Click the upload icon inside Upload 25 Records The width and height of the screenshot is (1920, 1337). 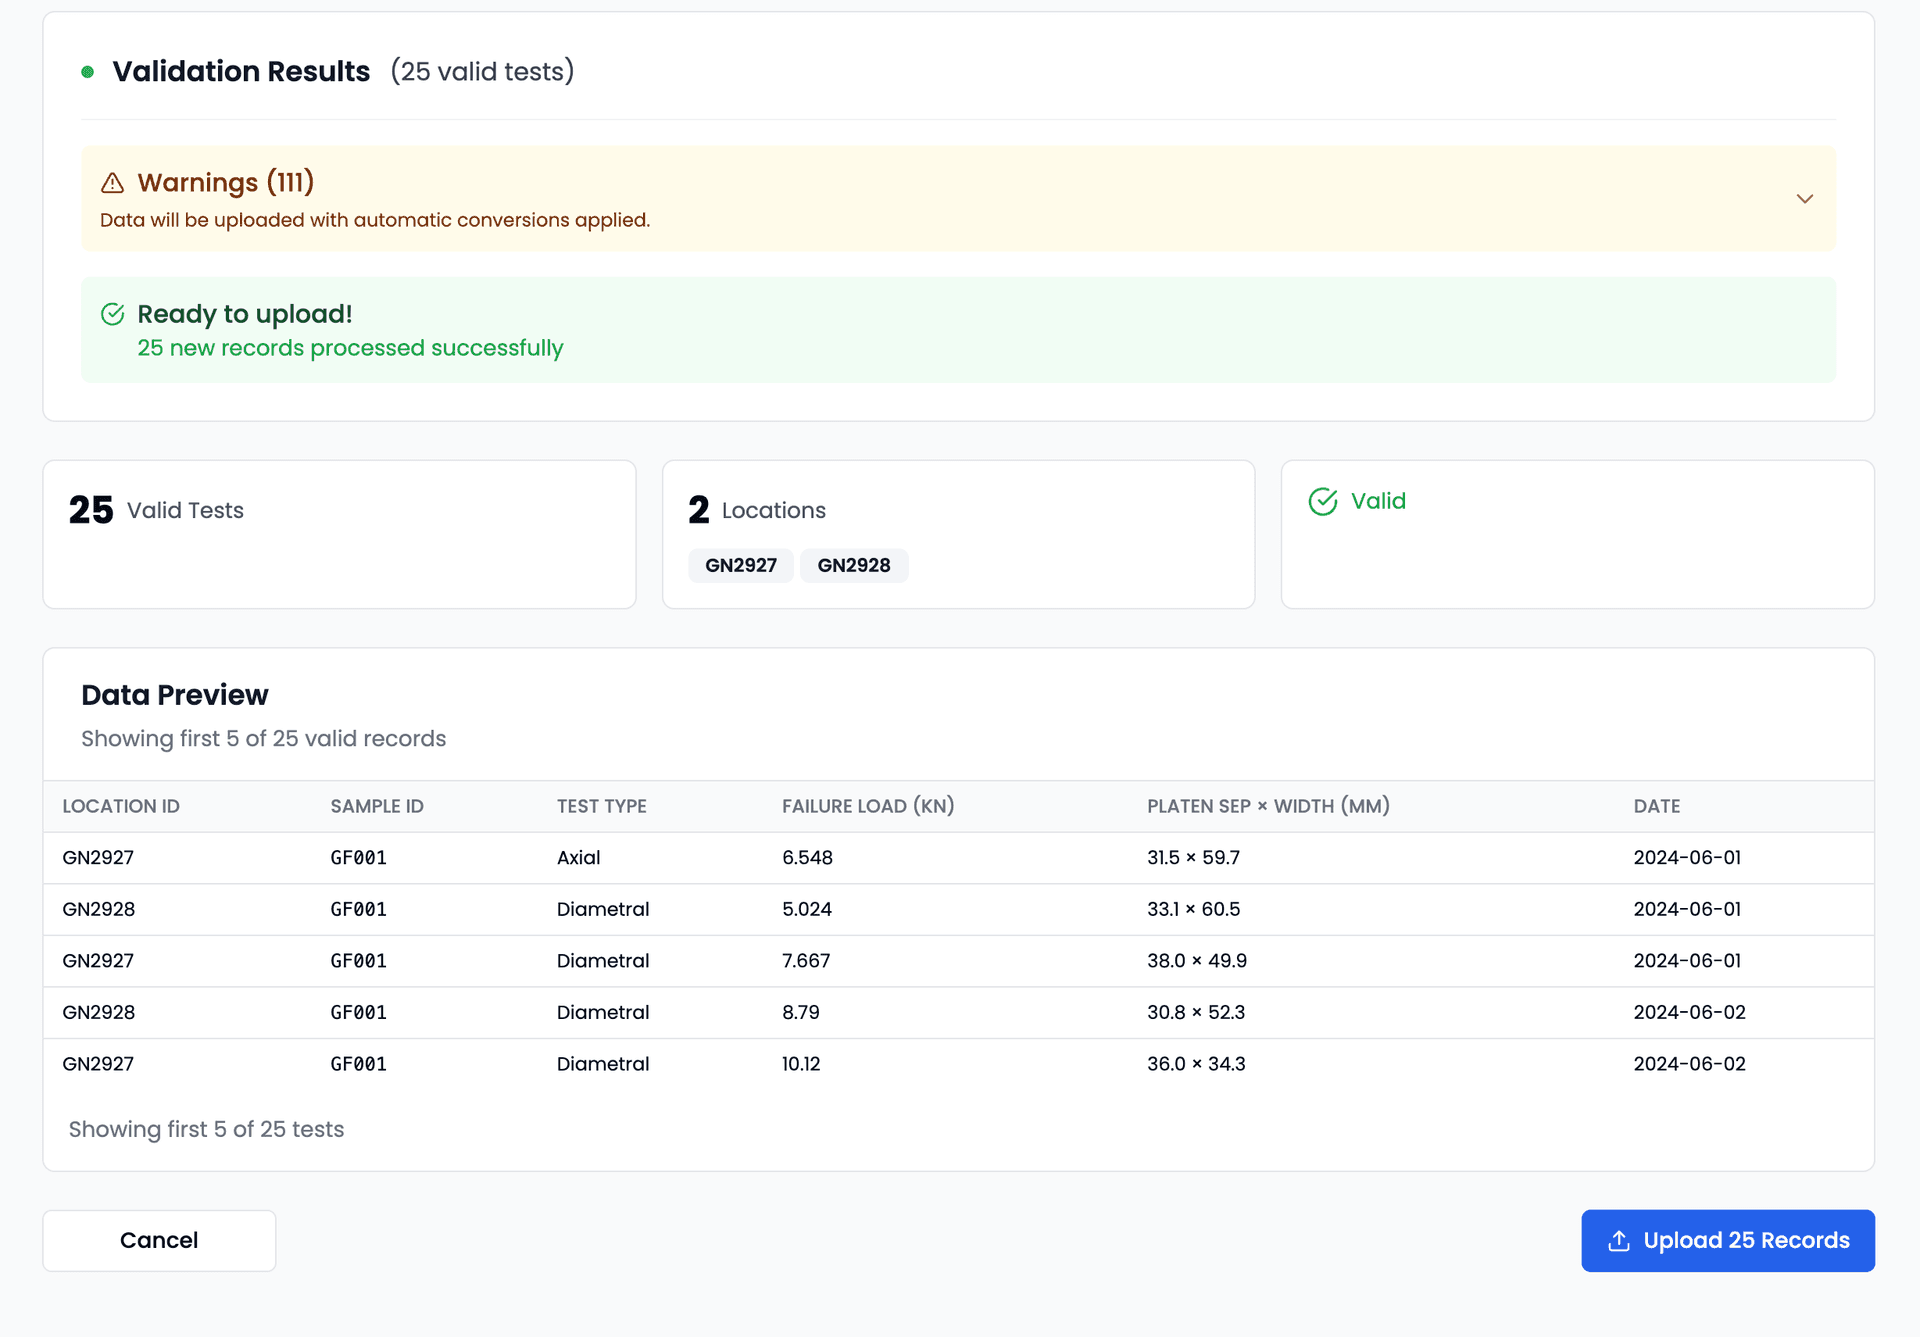pos(1620,1240)
